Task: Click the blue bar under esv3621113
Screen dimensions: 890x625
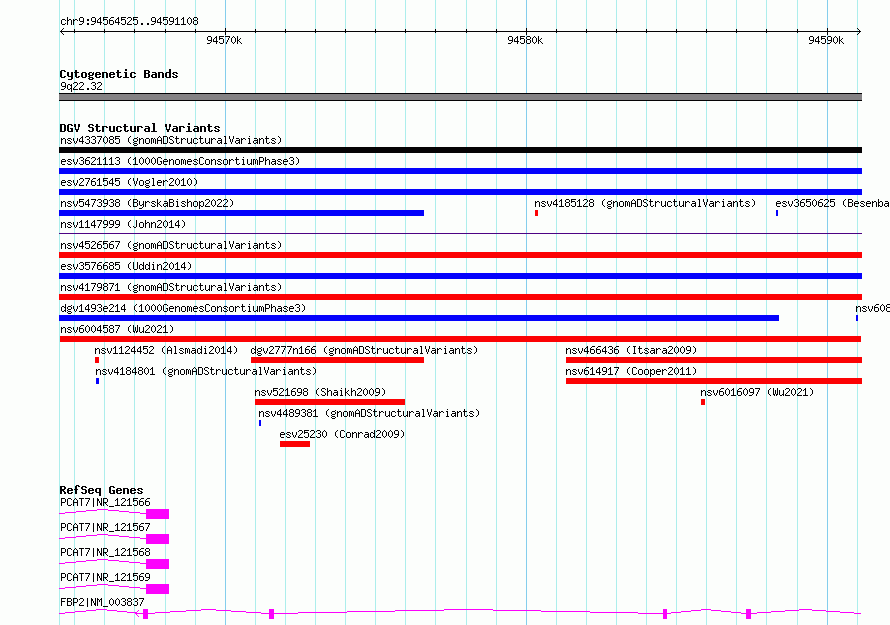Action: [x=460, y=171]
